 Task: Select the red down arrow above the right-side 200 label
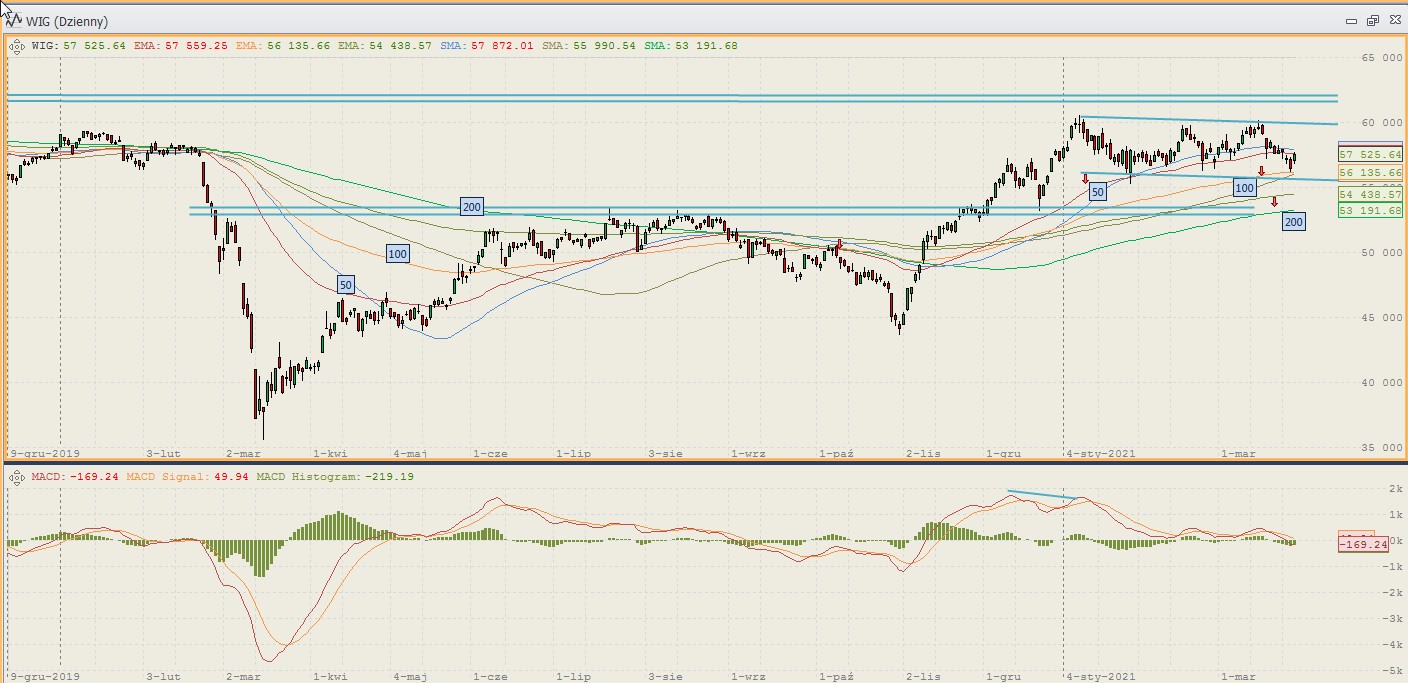point(1274,202)
